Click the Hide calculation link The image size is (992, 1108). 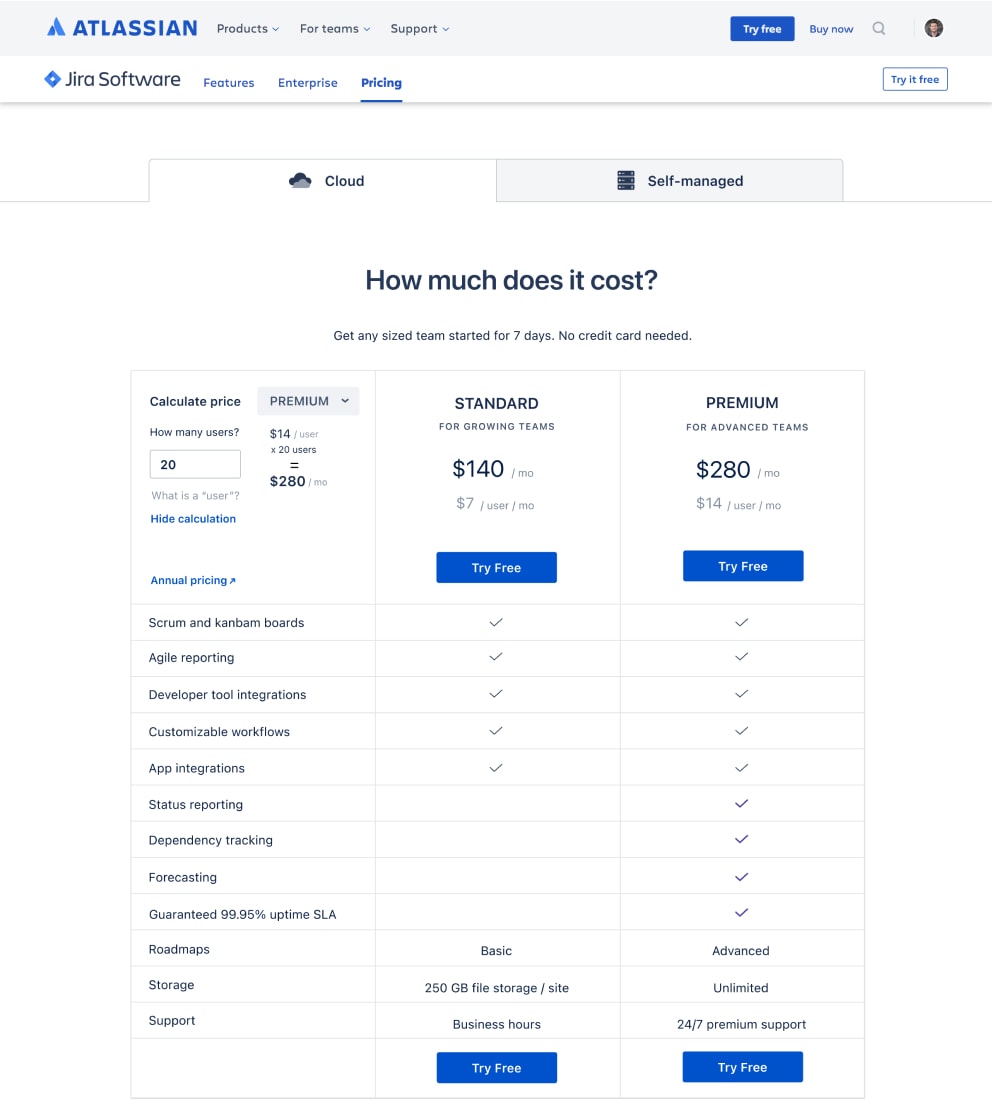193,518
